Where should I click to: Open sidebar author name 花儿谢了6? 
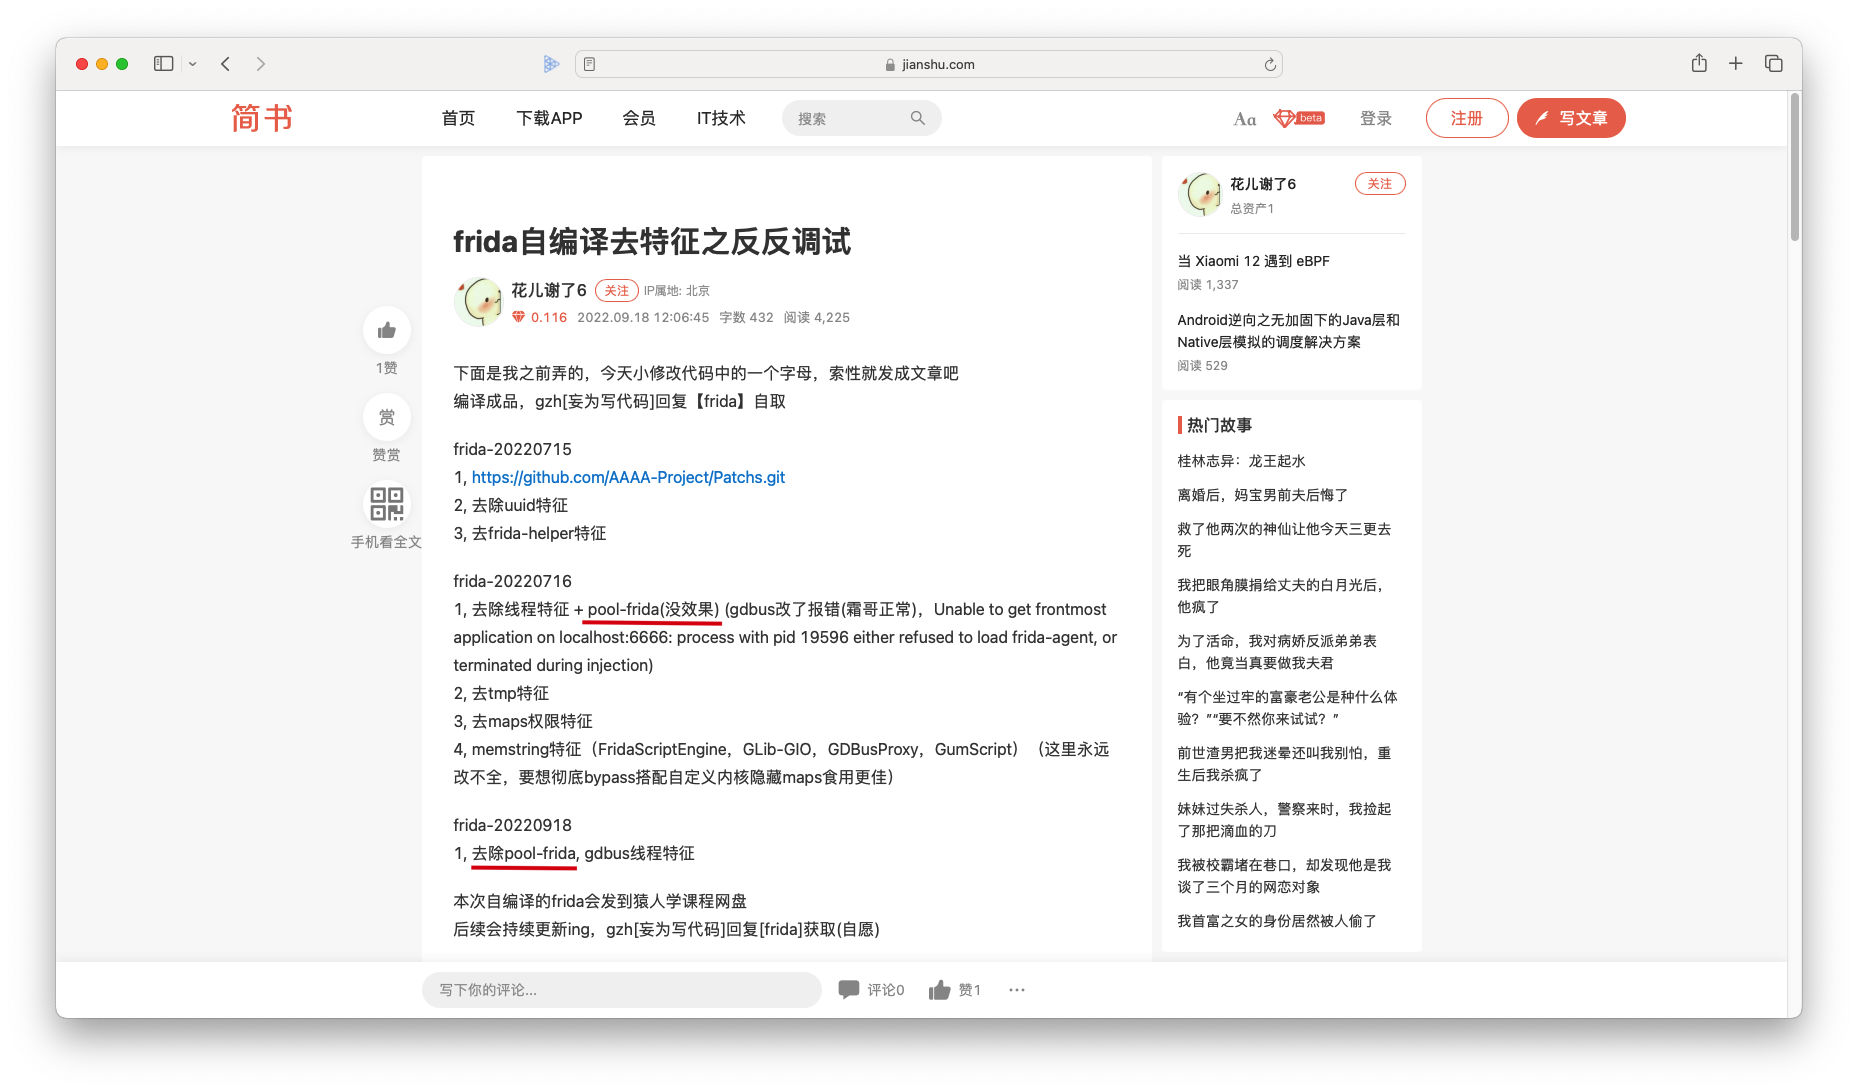pos(1263,184)
